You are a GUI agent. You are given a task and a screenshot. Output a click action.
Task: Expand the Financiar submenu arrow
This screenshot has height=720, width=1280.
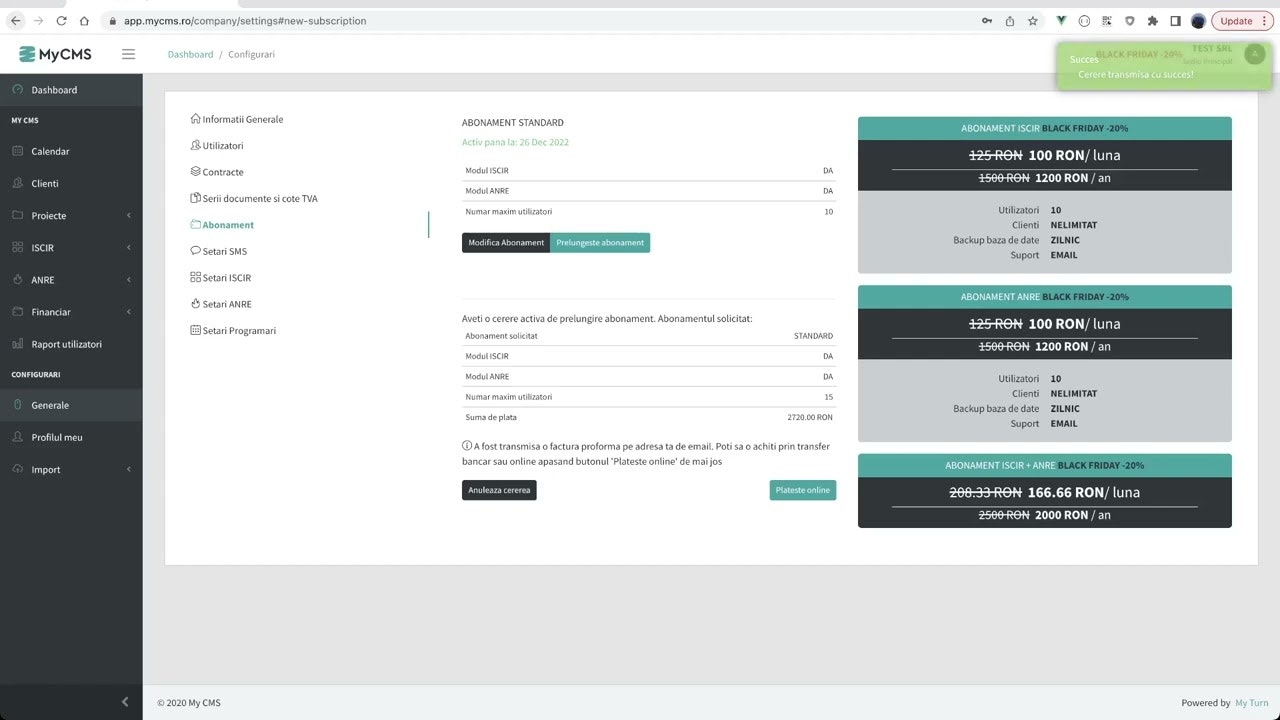click(x=128, y=312)
